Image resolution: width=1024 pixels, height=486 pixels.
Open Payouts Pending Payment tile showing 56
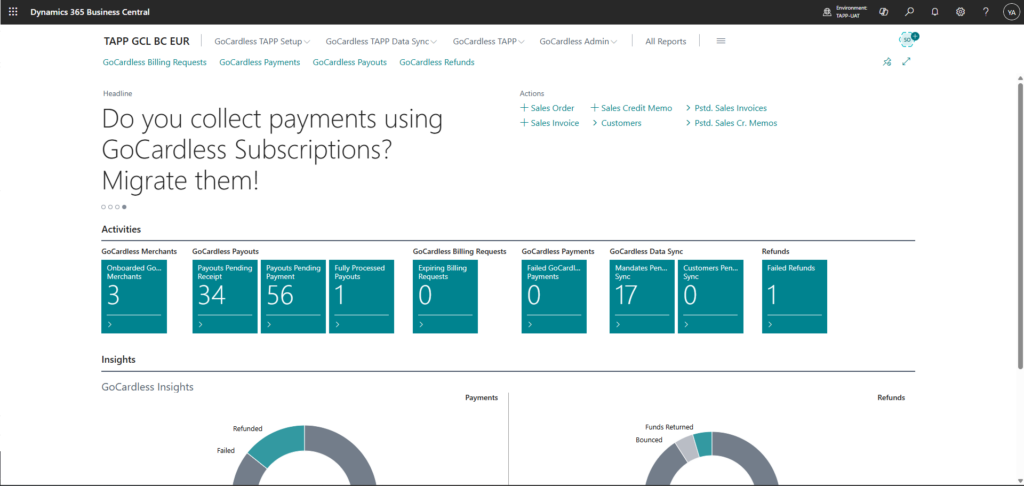tap(293, 297)
